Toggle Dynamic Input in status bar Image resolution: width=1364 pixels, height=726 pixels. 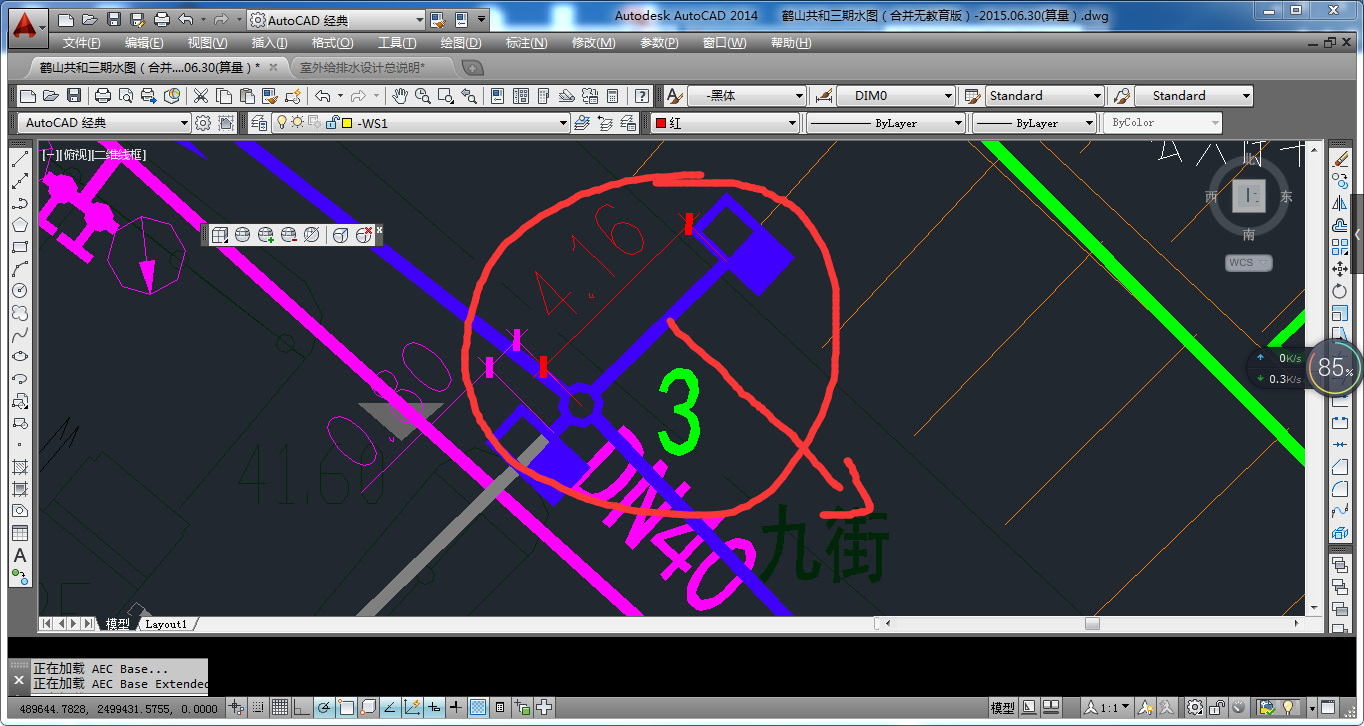click(434, 707)
